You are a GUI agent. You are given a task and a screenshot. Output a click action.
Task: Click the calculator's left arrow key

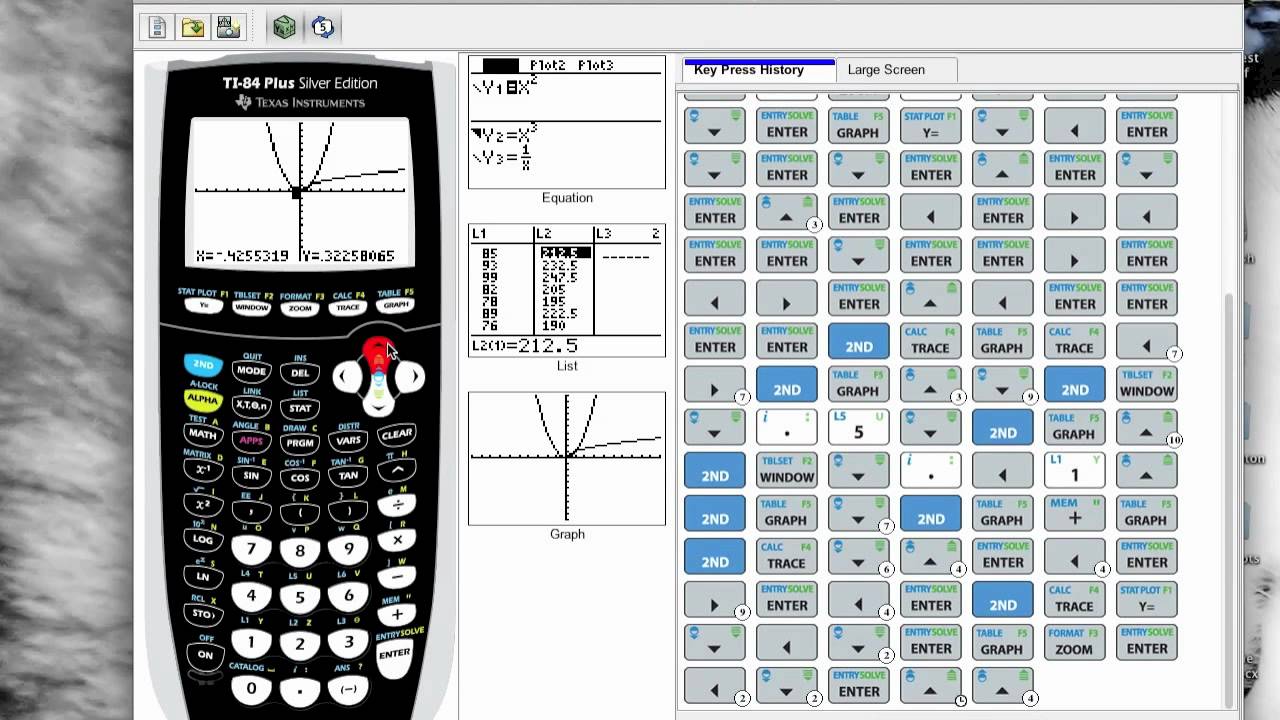(x=346, y=377)
